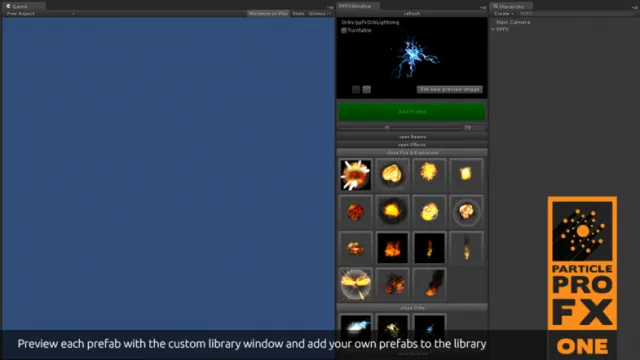Choose the small yellow fire puff thumbnail

click(466, 175)
